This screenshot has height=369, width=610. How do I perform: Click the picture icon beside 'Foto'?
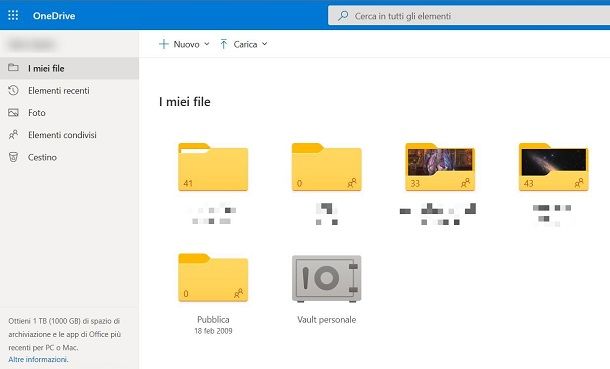coord(13,113)
